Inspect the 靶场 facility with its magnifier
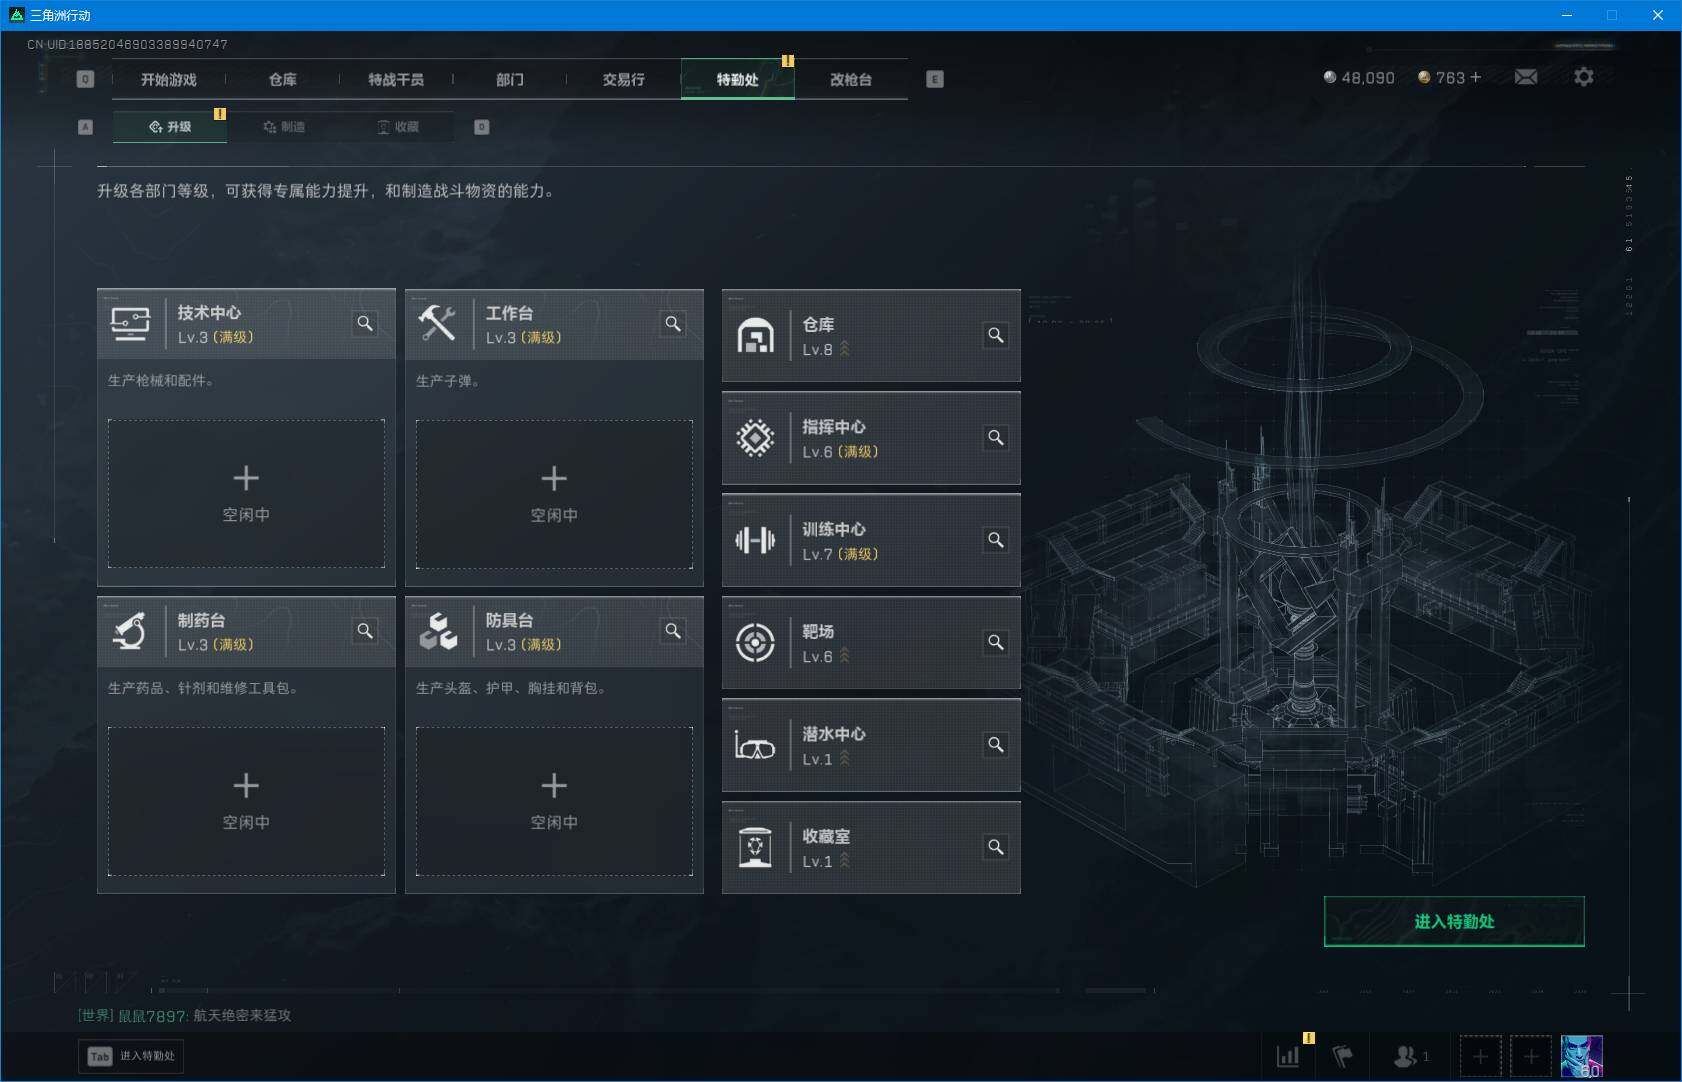1682x1082 pixels. click(996, 643)
